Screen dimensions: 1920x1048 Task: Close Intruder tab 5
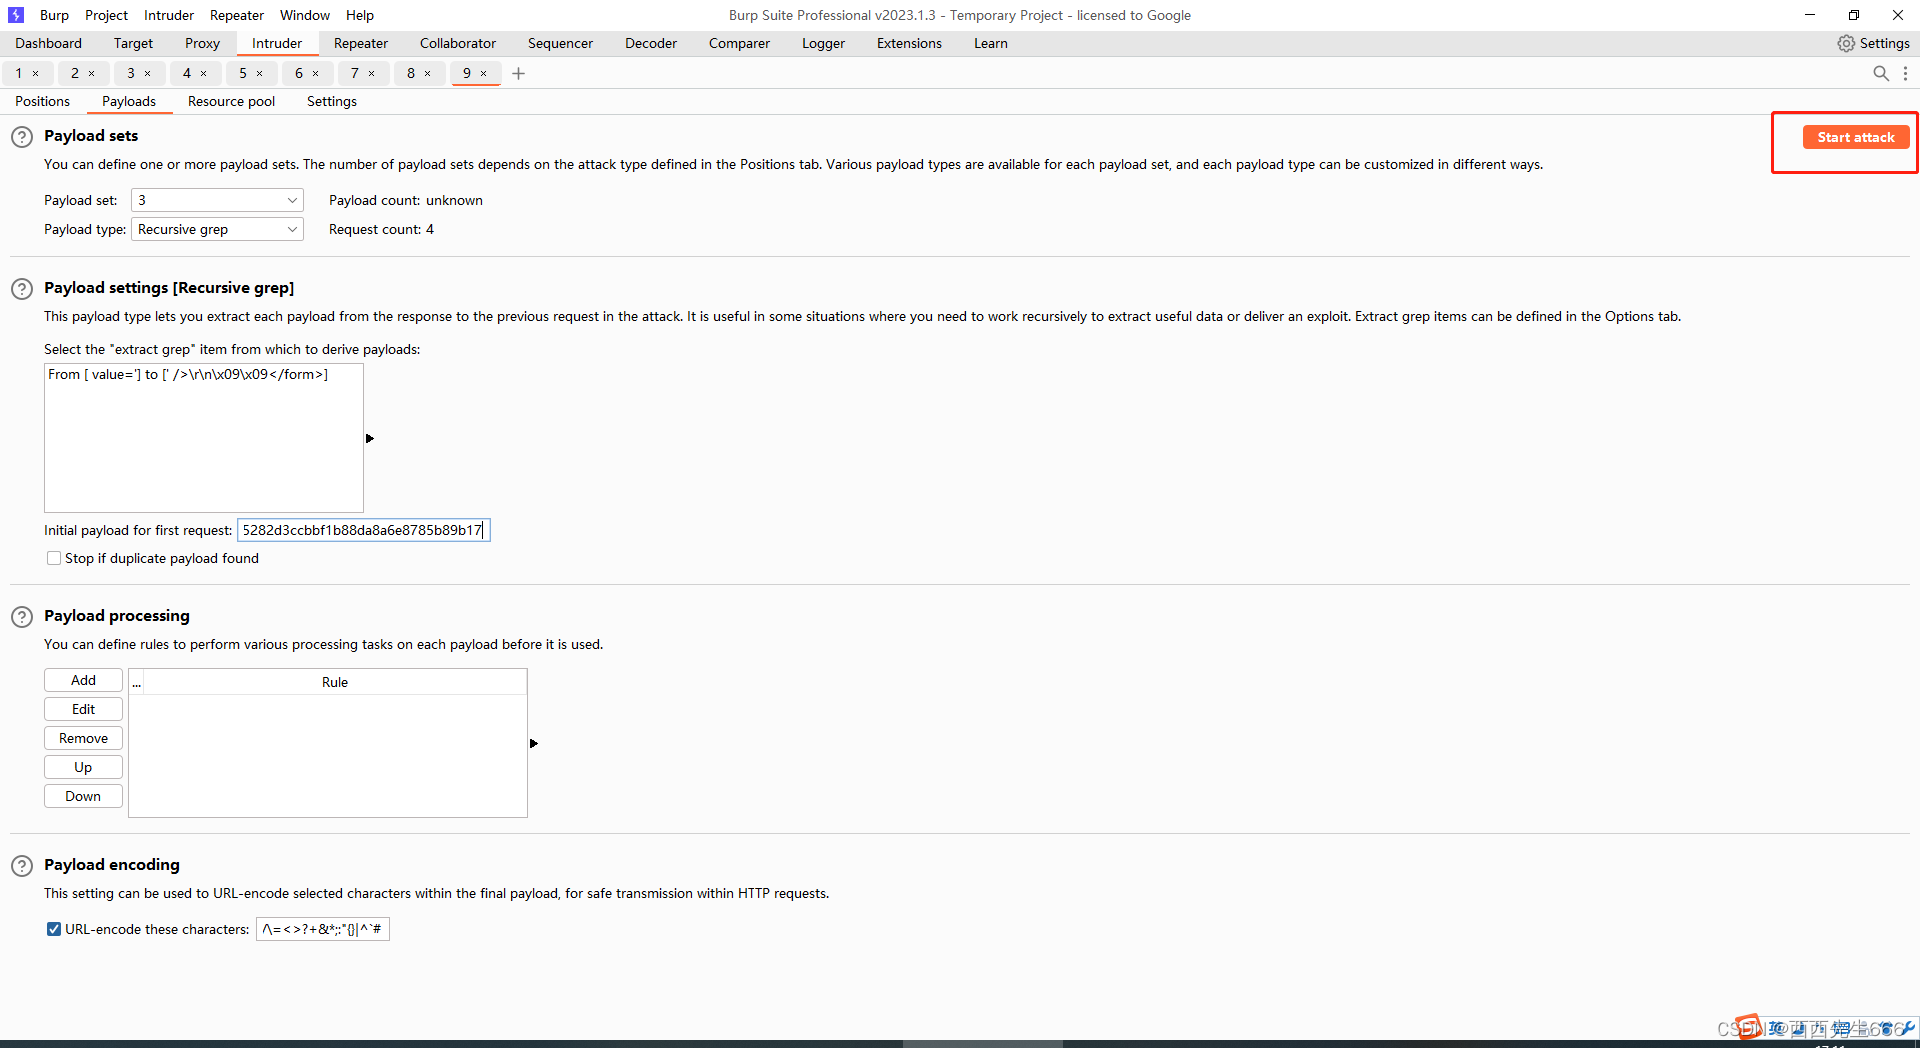[x=259, y=73]
